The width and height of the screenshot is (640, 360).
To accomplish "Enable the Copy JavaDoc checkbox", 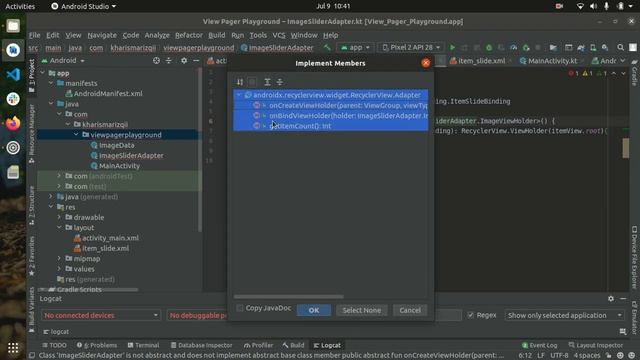I will click(240, 308).
